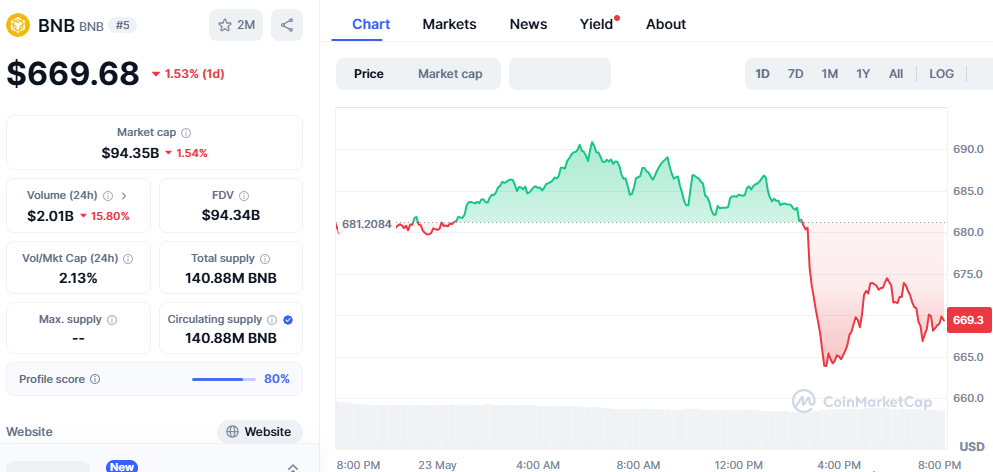Set chart range to All
The image size is (993, 472).
coord(895,74)
